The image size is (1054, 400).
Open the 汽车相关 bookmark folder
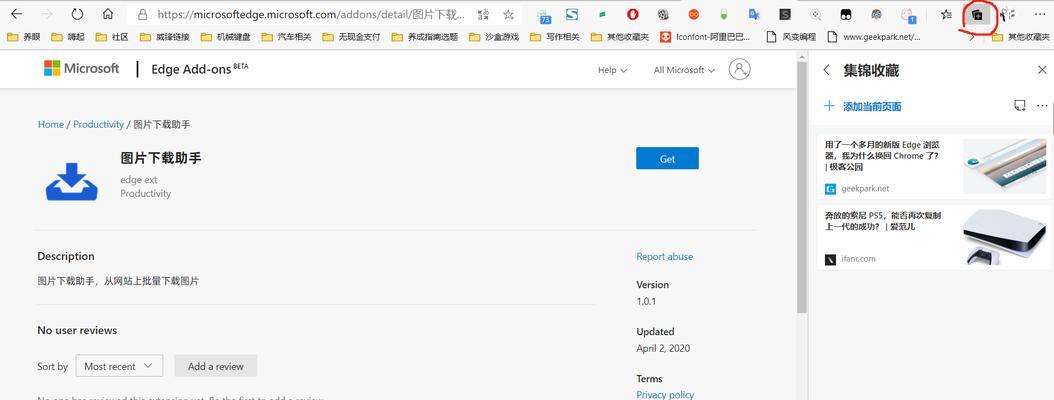tap(286, 37)
